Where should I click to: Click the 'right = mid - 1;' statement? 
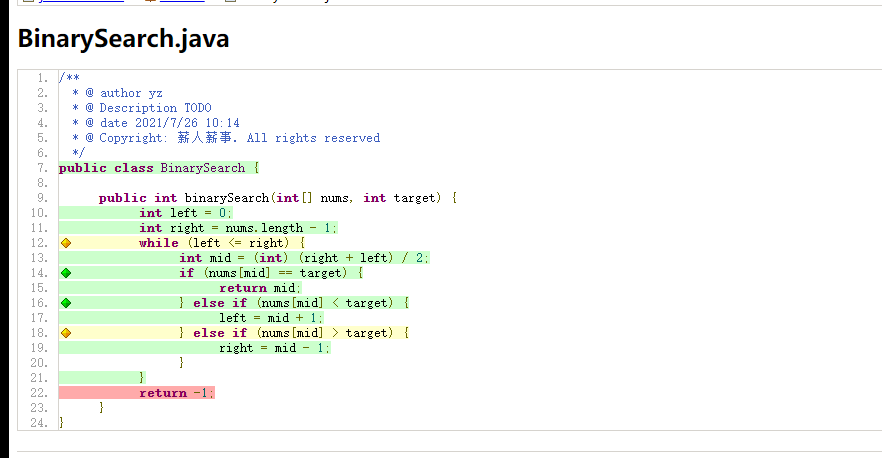274,348
